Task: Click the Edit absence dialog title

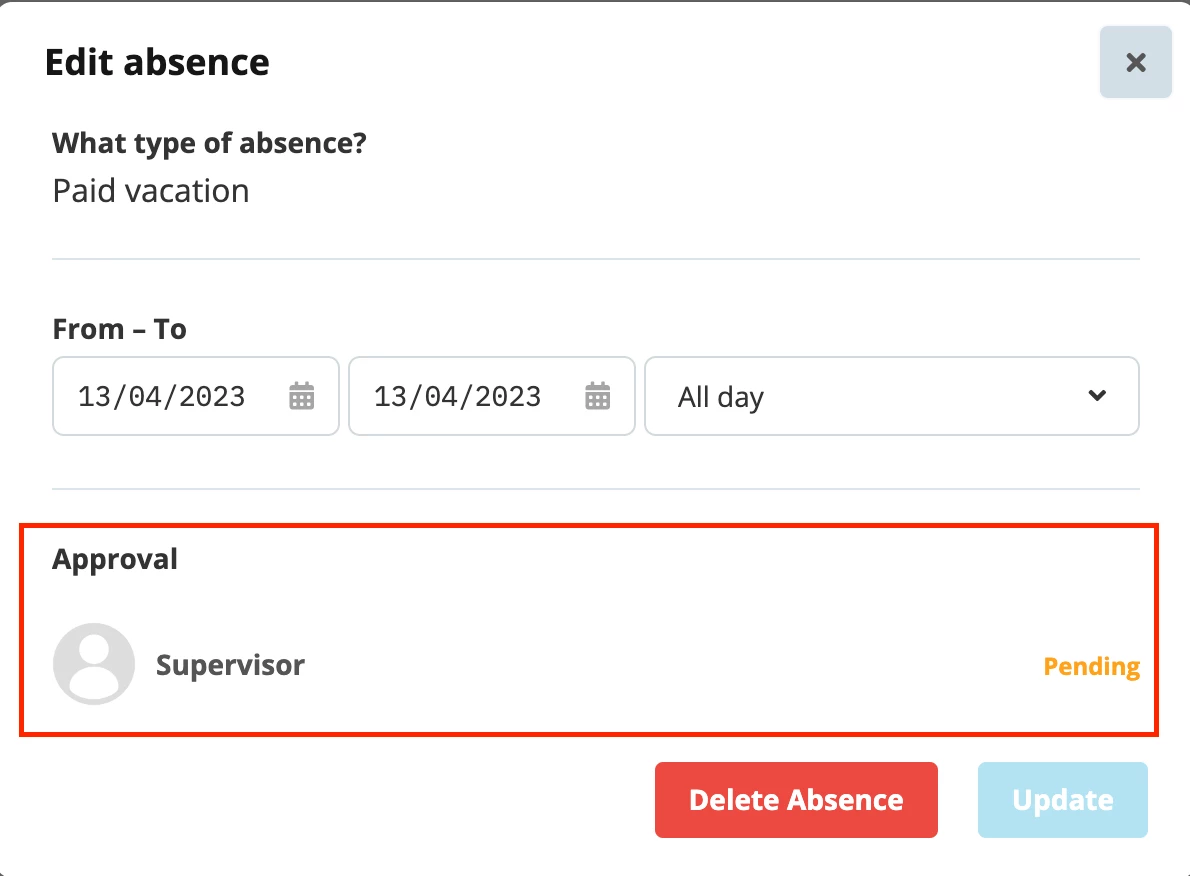Action: [157, 62]
